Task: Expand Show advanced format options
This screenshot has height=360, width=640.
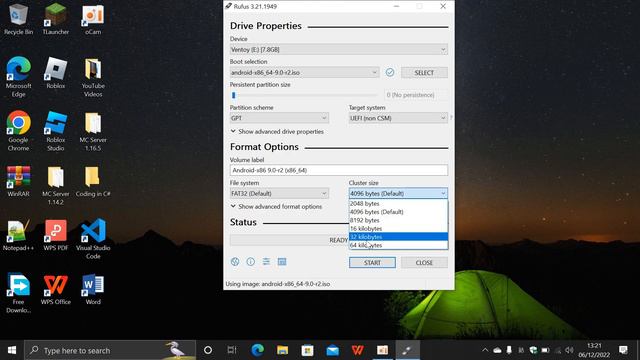Action: (x=276, y=207)
